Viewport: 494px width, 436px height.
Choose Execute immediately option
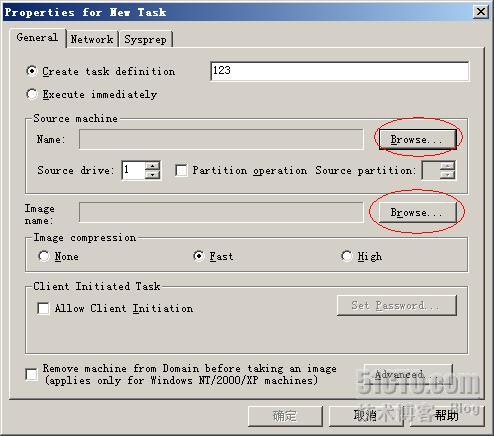coord(32,94)
